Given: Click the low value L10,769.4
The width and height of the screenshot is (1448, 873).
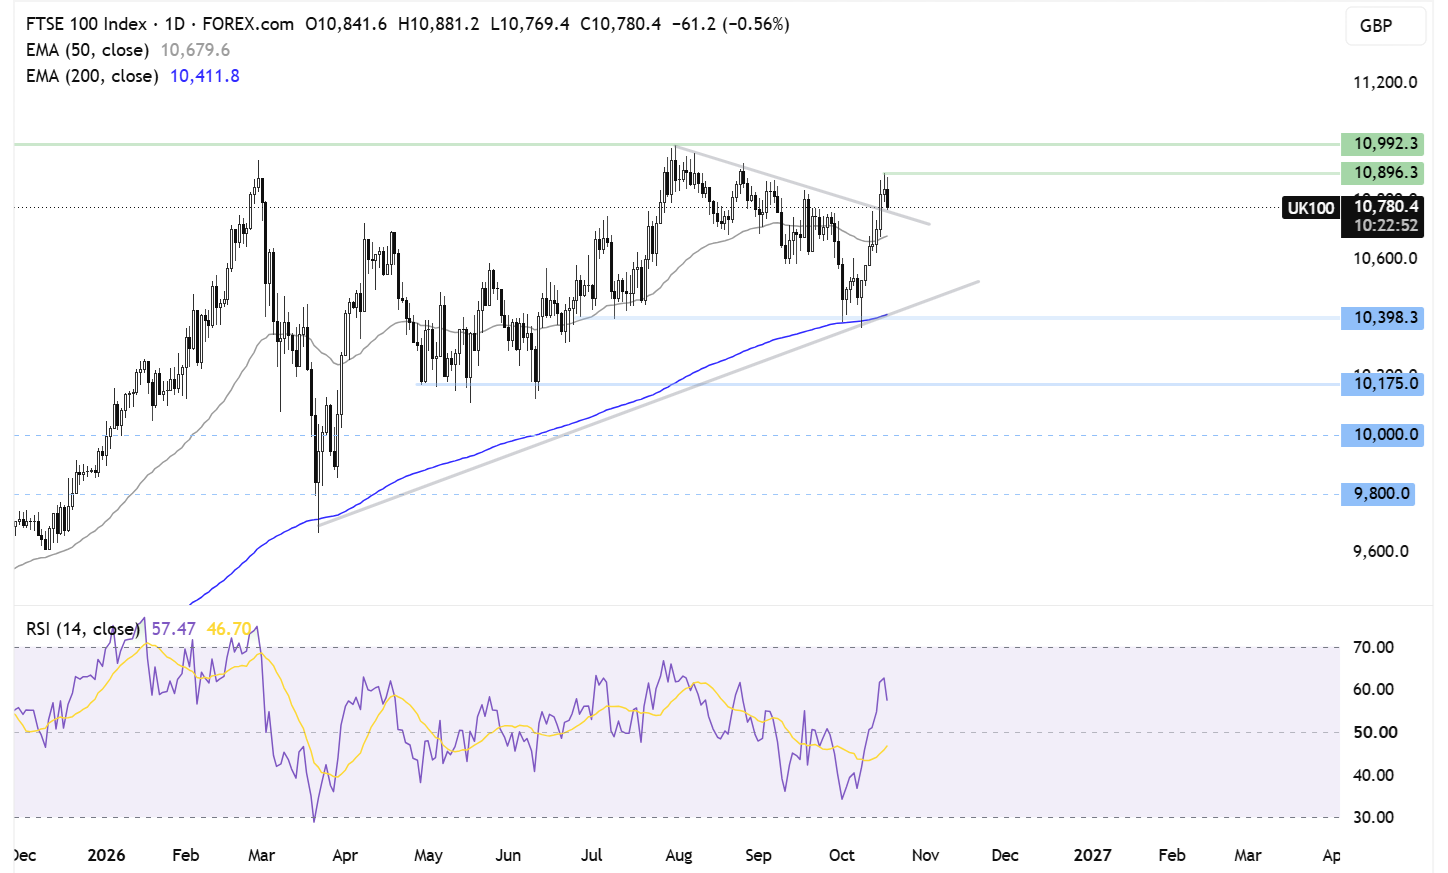Looking at the screenshot, I should (x=530, y=24).
